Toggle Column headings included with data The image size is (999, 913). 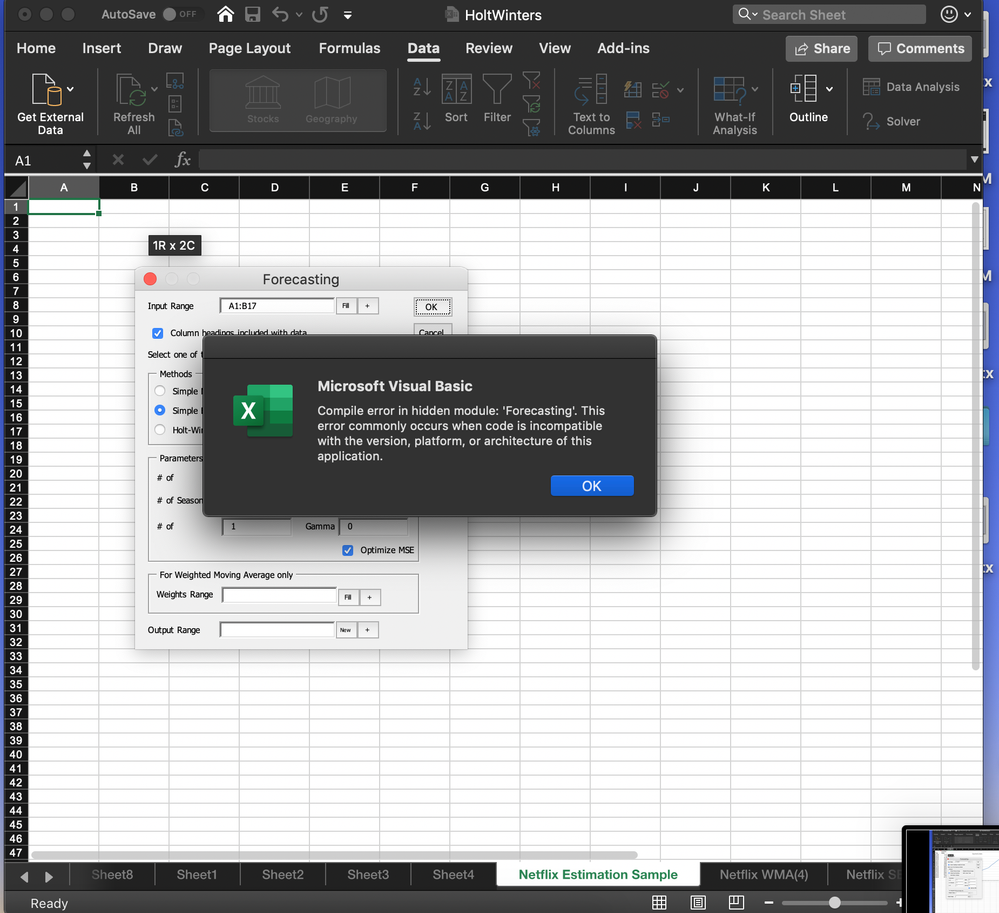tap(157, 333)
